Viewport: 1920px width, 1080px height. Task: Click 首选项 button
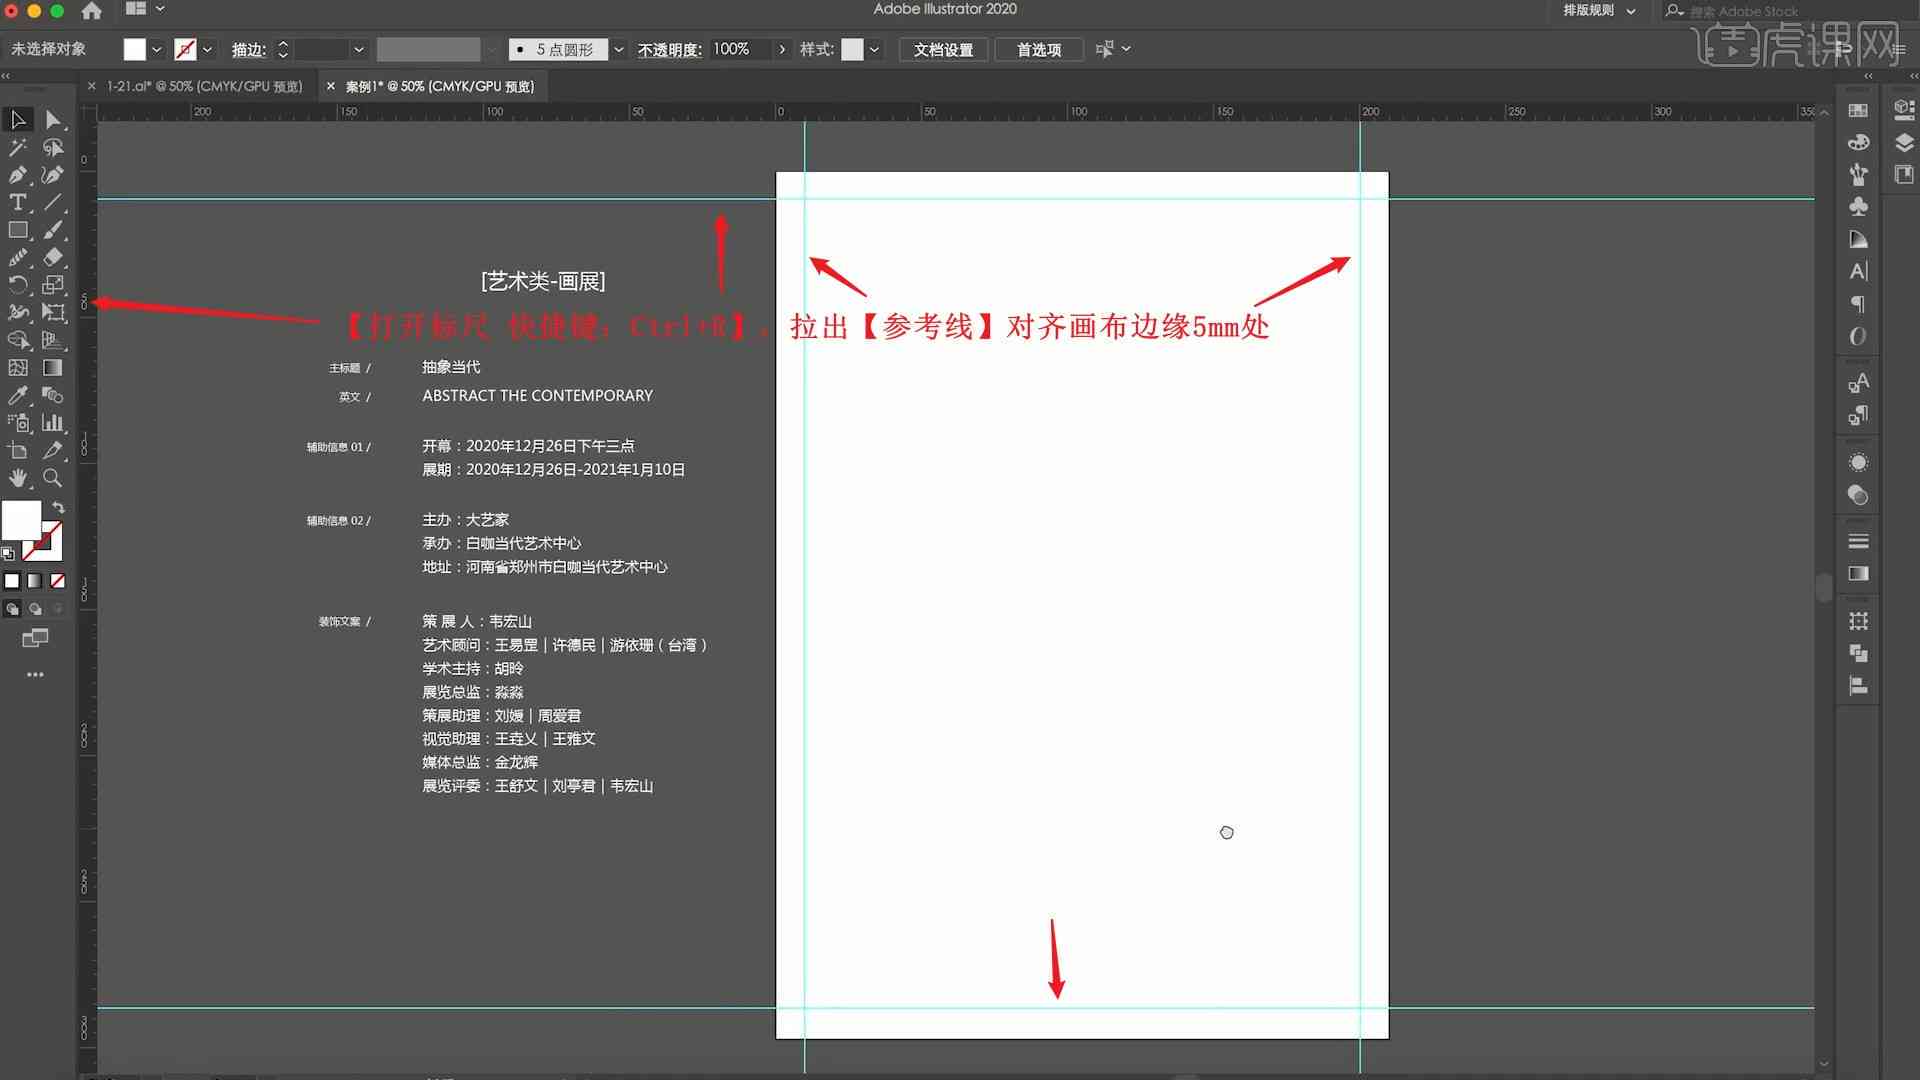click(x=1039, y=49)
